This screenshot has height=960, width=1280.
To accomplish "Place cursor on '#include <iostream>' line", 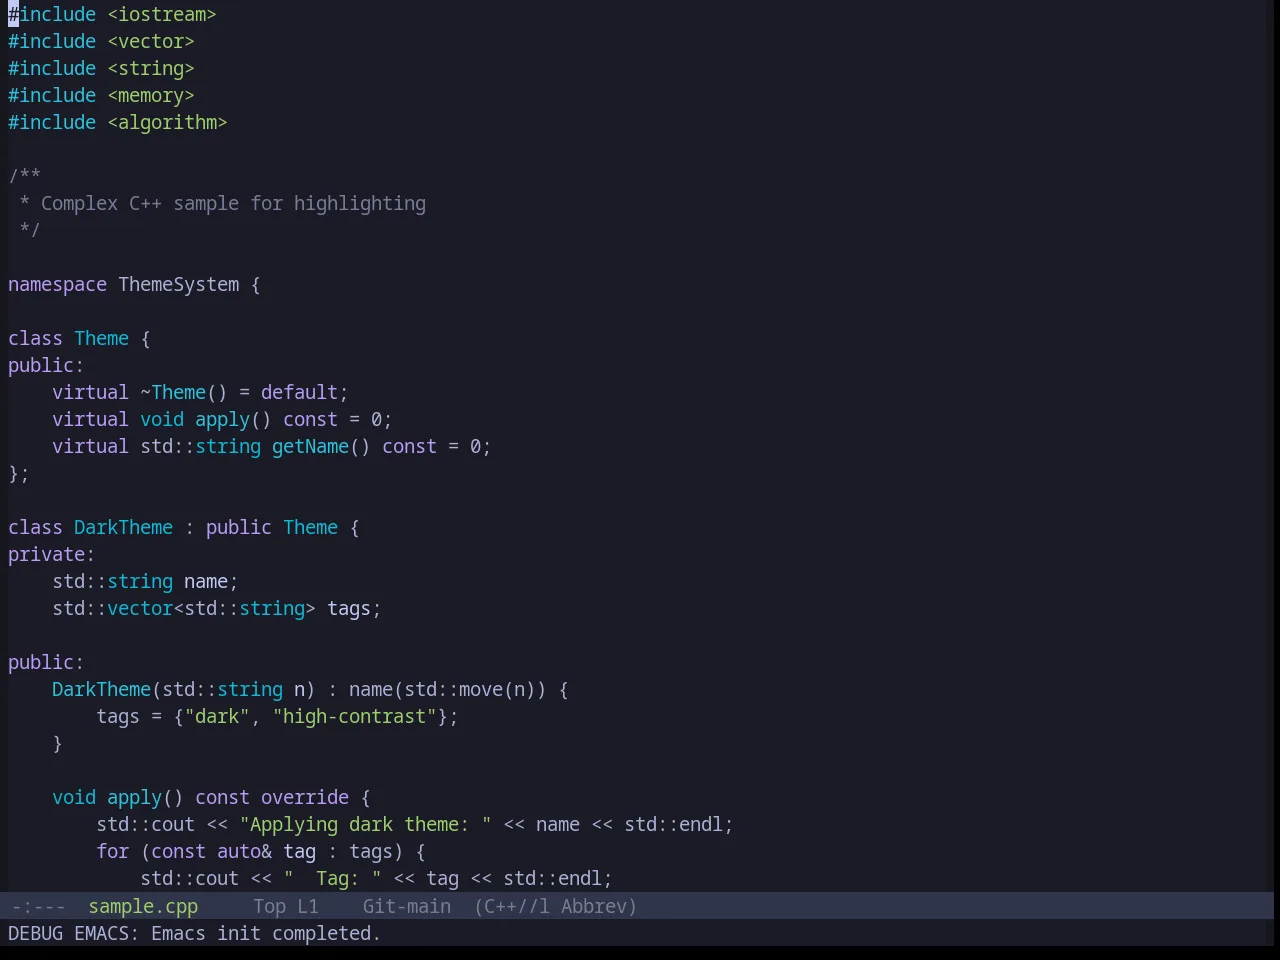I will 112,14.
